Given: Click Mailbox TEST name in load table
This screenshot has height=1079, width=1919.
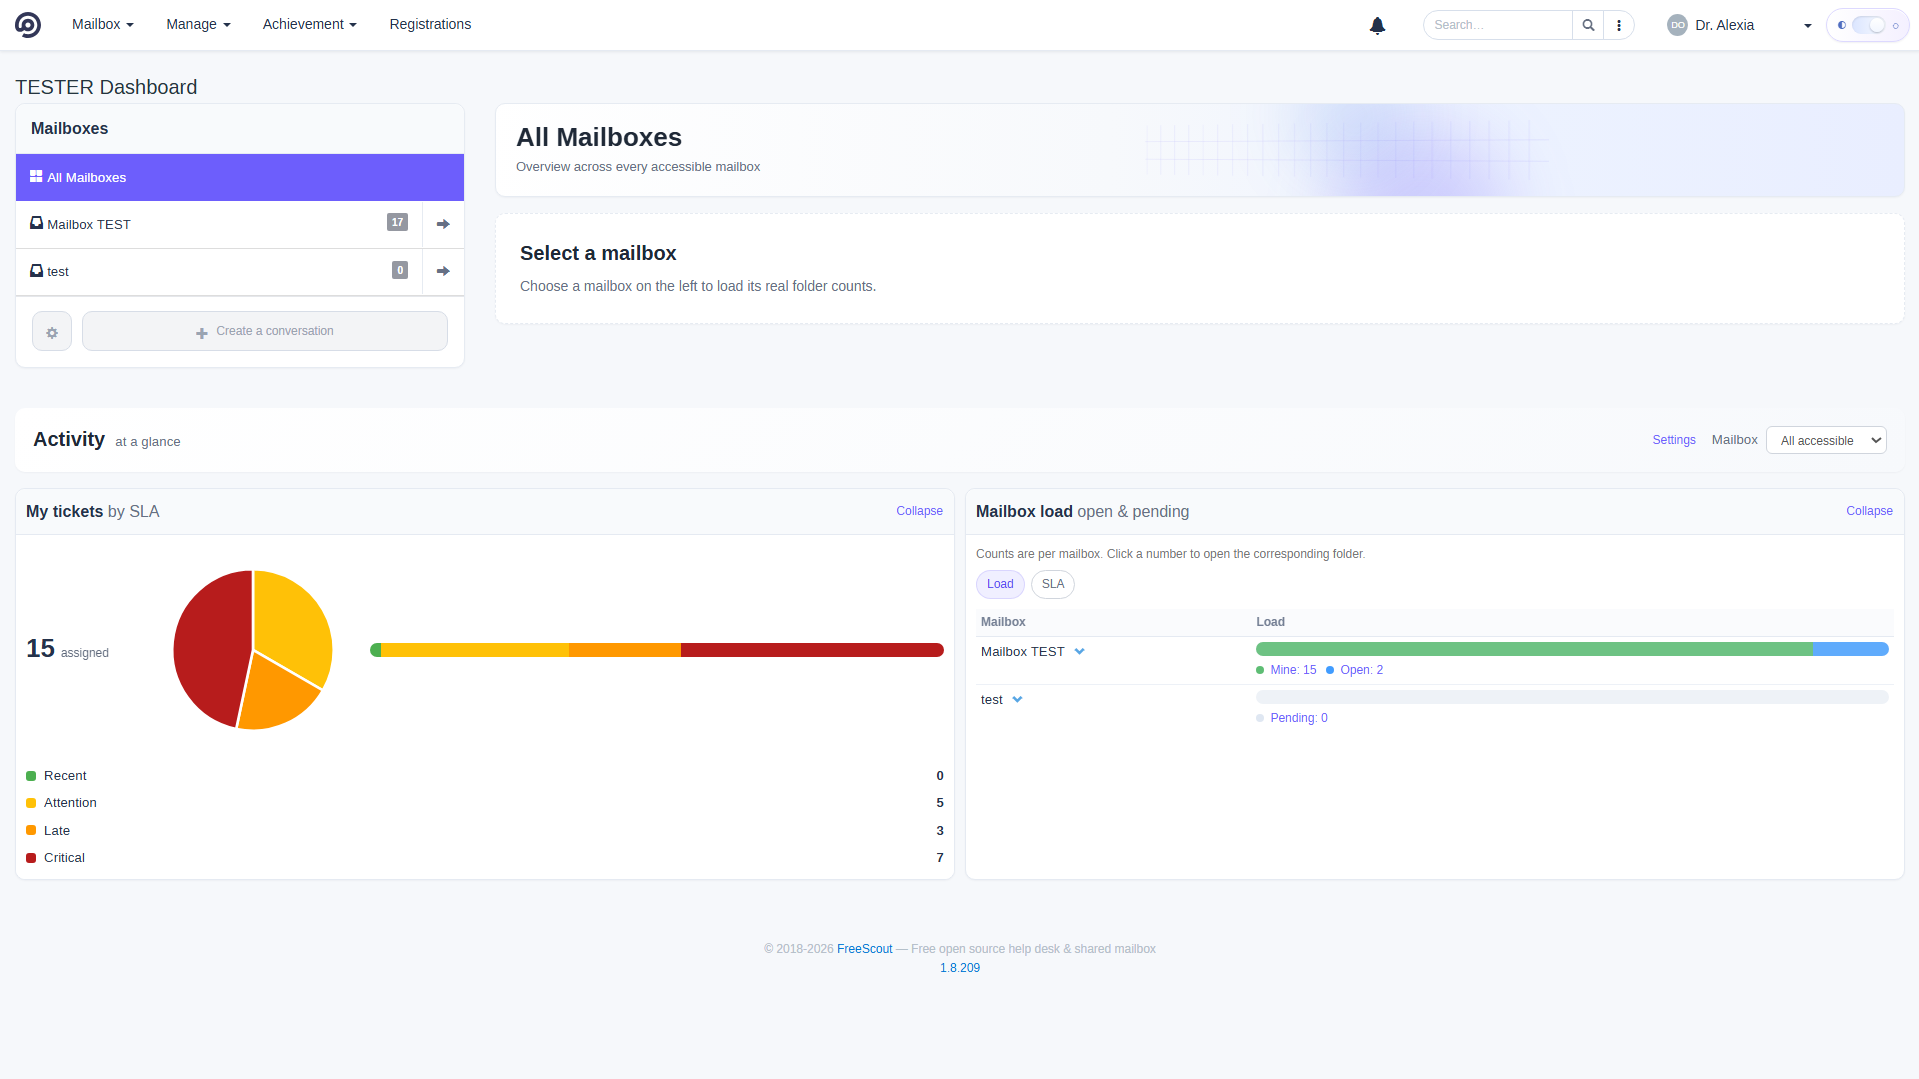Looking at the screenshot, I should (x=1022, y=652).
